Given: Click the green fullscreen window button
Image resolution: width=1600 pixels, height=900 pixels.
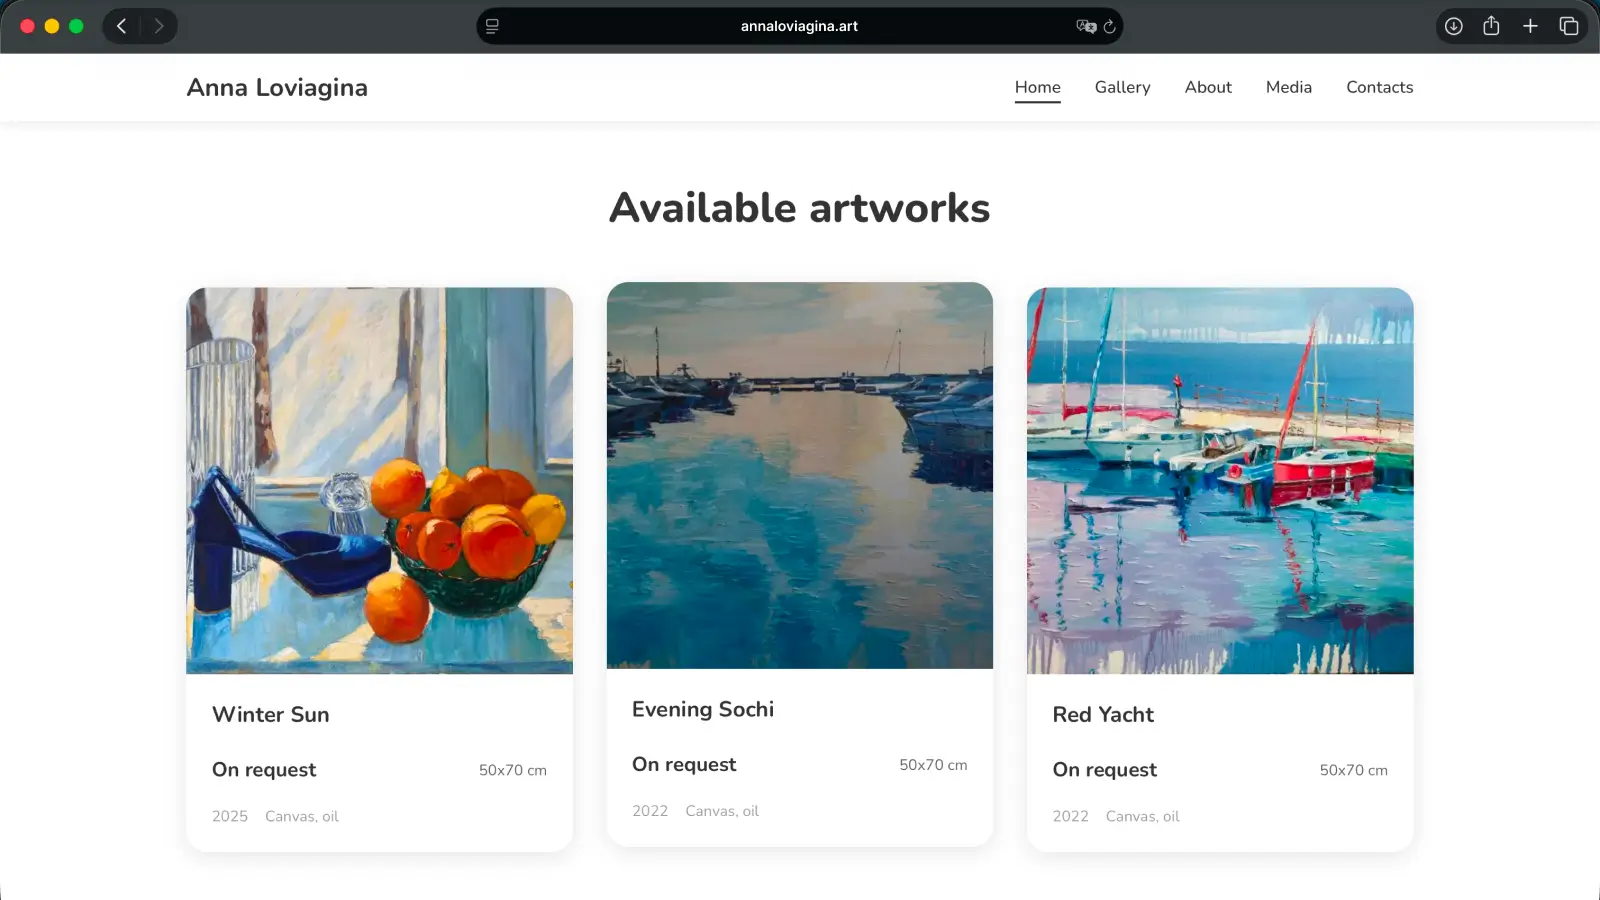Looking at the screenshot, I should pos(76,26).
